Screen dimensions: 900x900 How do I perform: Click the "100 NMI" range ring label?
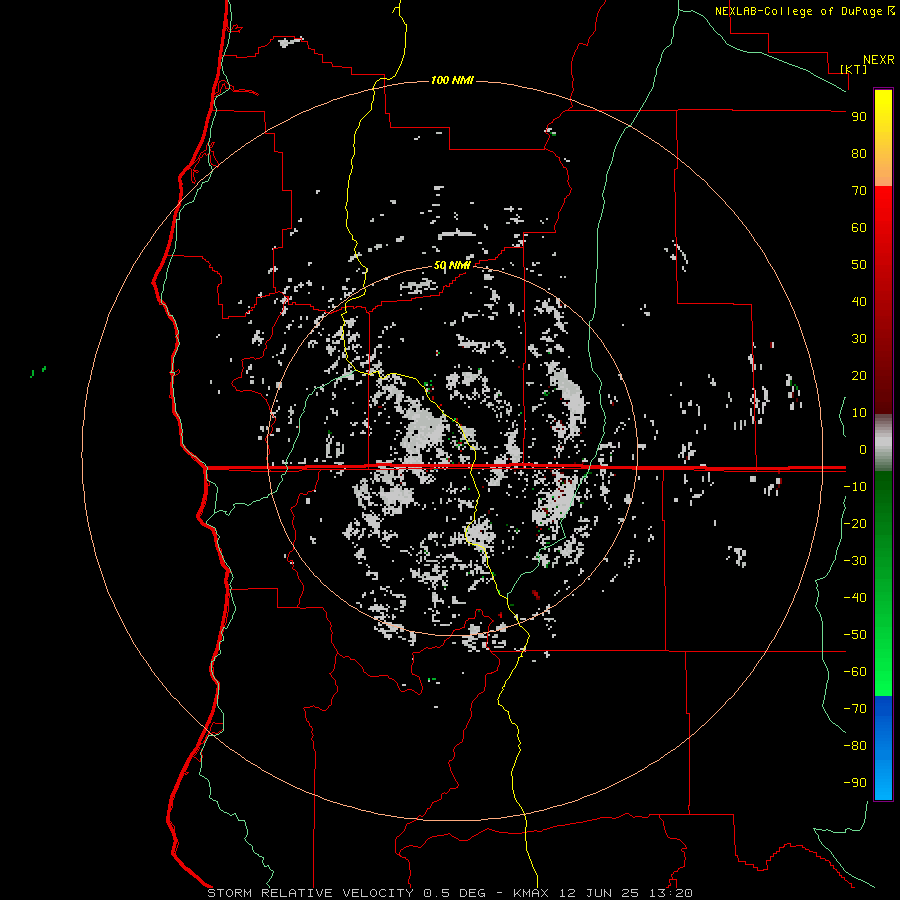tap(452, 80)
